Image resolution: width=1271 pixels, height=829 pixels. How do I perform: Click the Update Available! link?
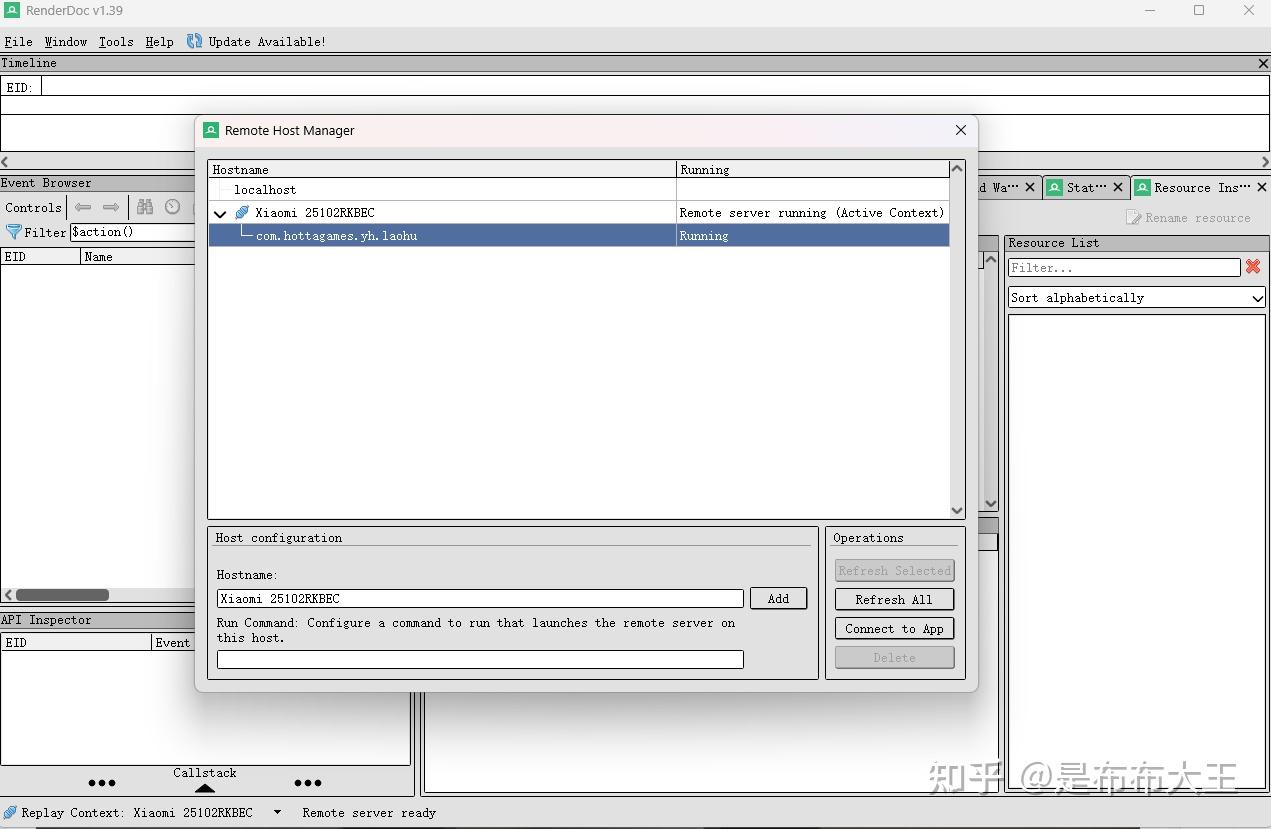click(x=267, y=41)
